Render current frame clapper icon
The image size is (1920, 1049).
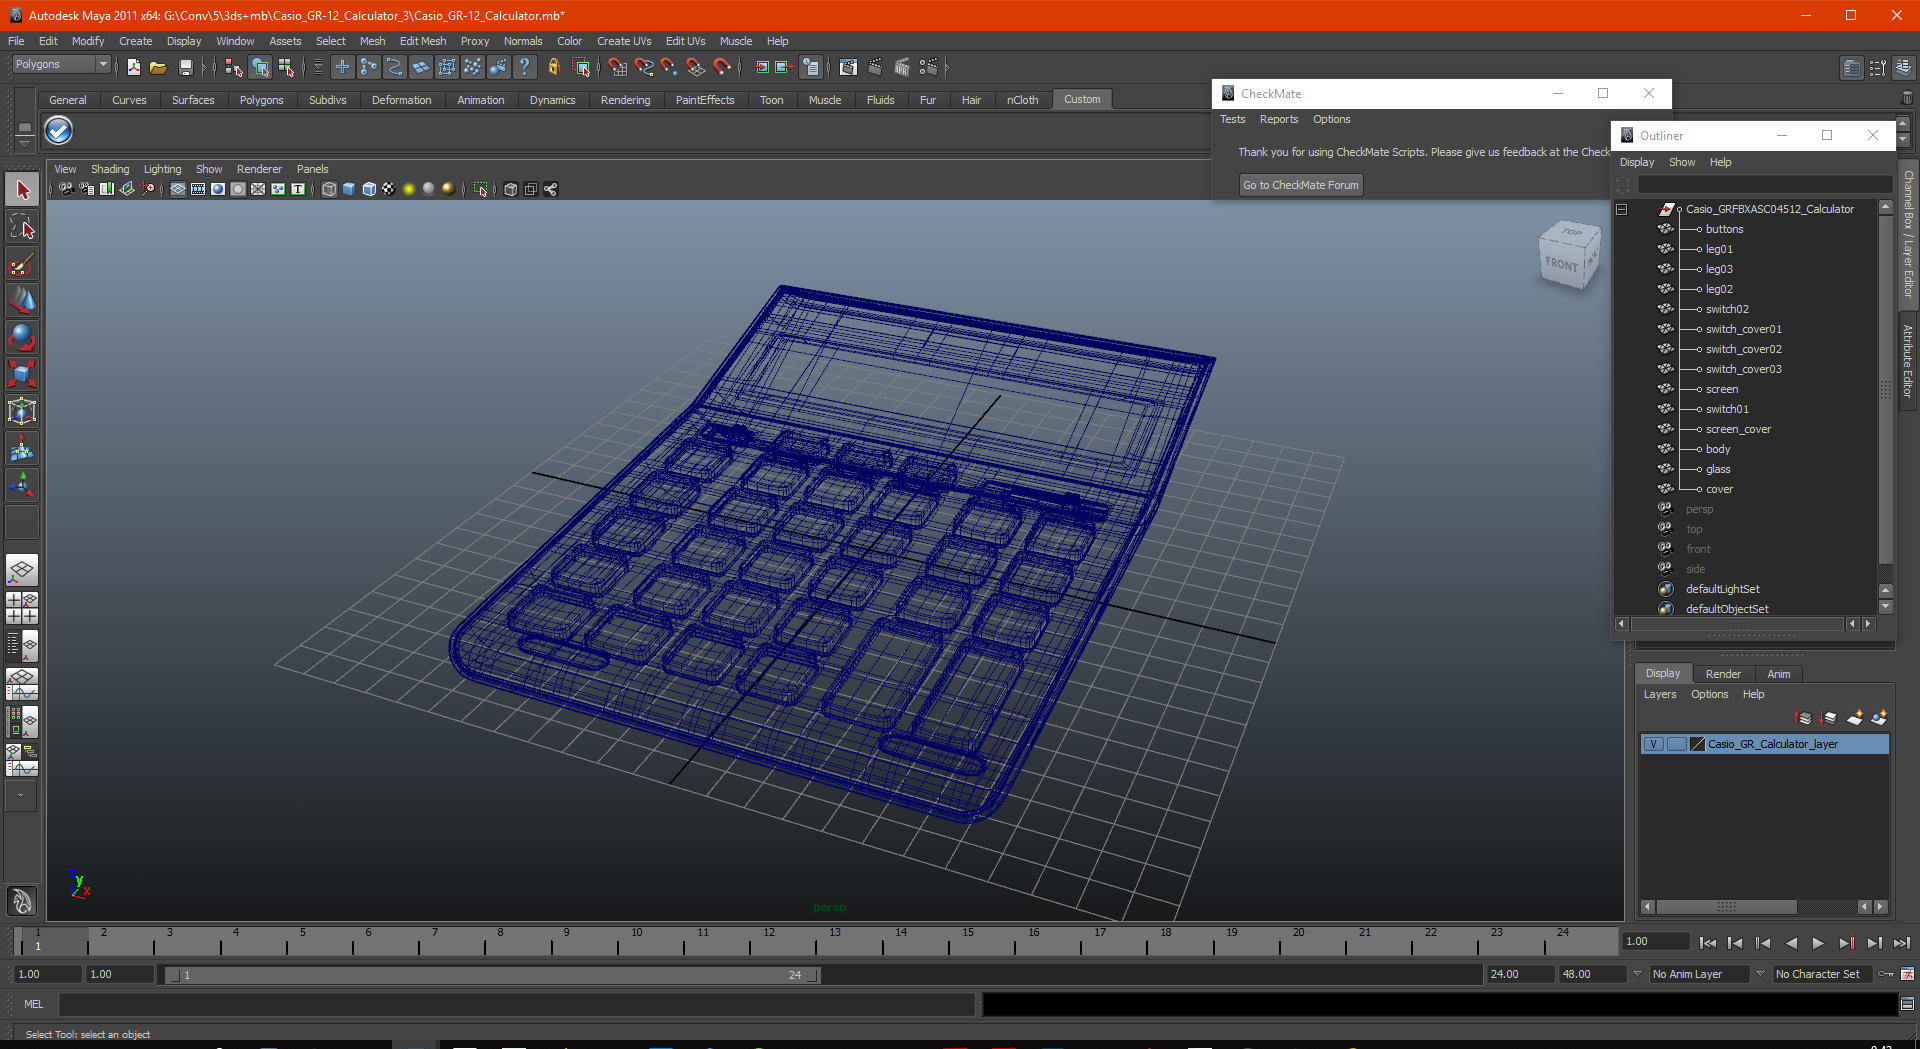(875, 67)
